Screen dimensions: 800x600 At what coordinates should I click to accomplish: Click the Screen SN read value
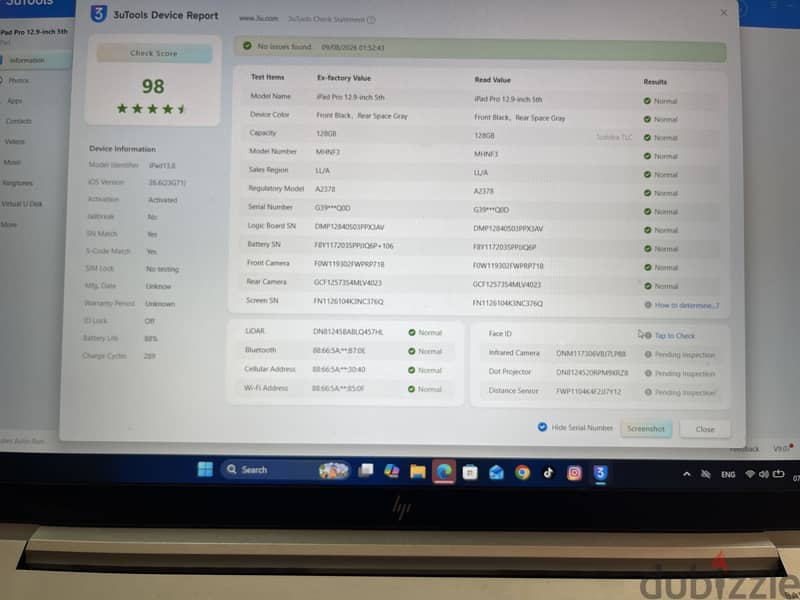coord(508,303)
